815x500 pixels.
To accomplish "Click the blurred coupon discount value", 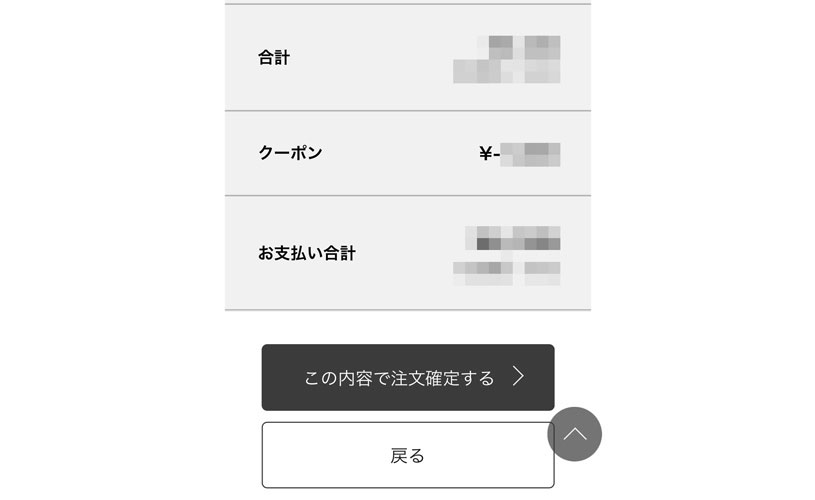I will coord(530,154).
